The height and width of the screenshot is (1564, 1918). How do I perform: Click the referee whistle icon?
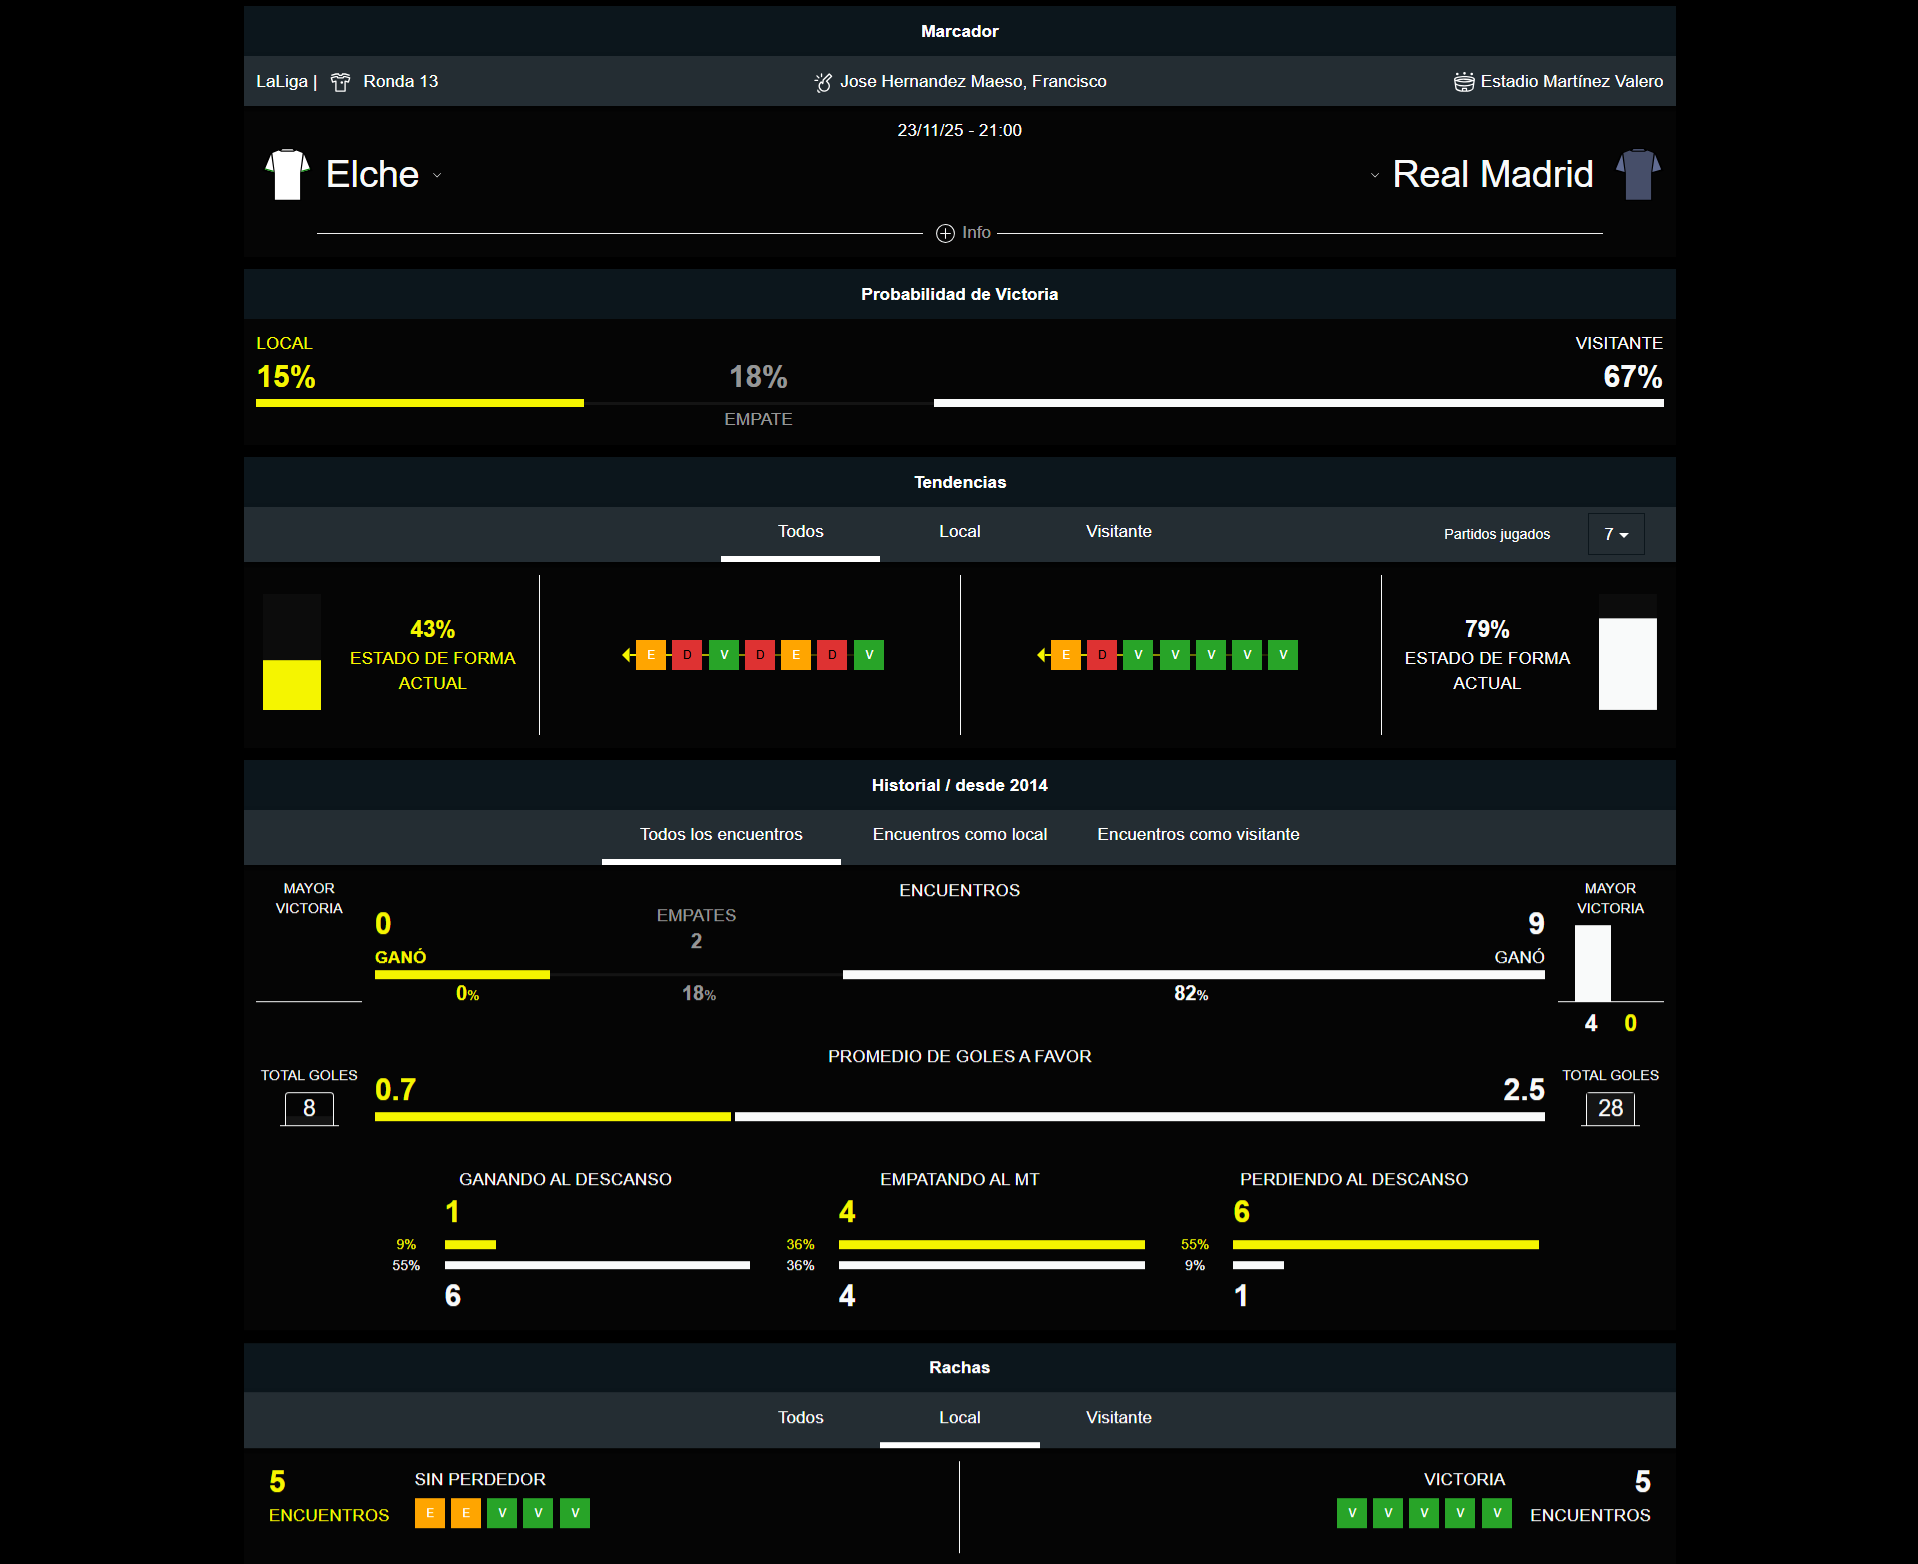823,82
